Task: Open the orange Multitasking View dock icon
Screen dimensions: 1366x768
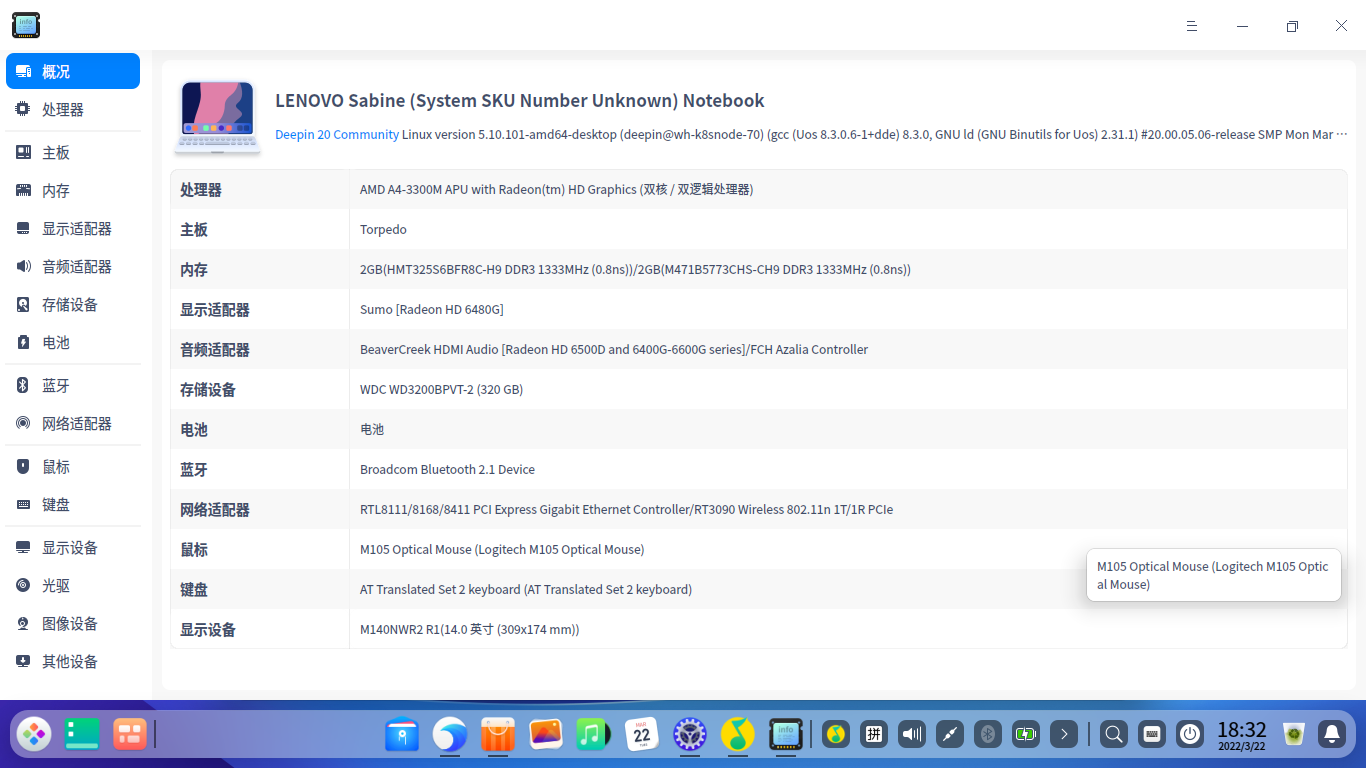Action: [130, 735]
